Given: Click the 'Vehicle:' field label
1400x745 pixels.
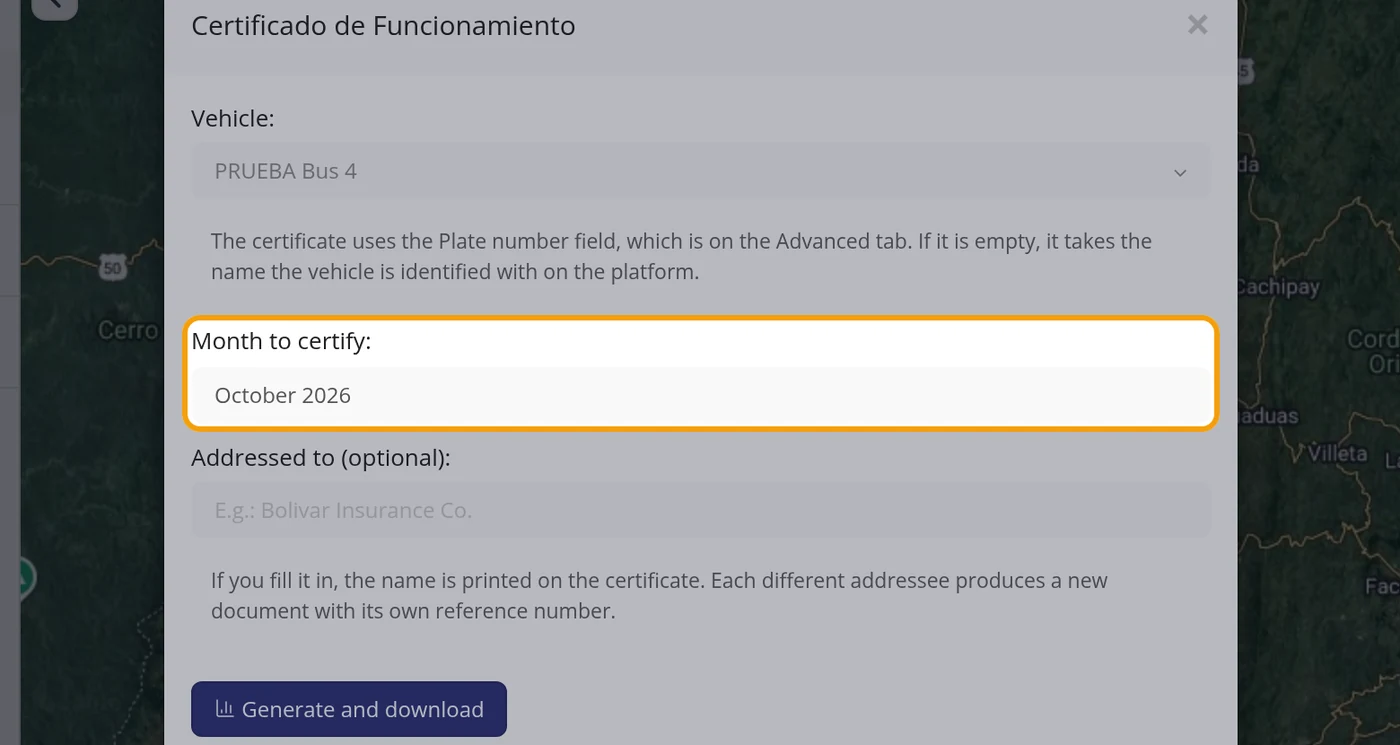Looking at the screenshot, I should point(233,118).
